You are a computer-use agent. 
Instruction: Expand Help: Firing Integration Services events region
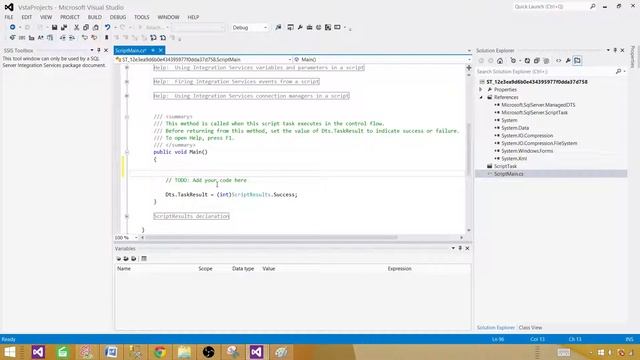[127, 82]
